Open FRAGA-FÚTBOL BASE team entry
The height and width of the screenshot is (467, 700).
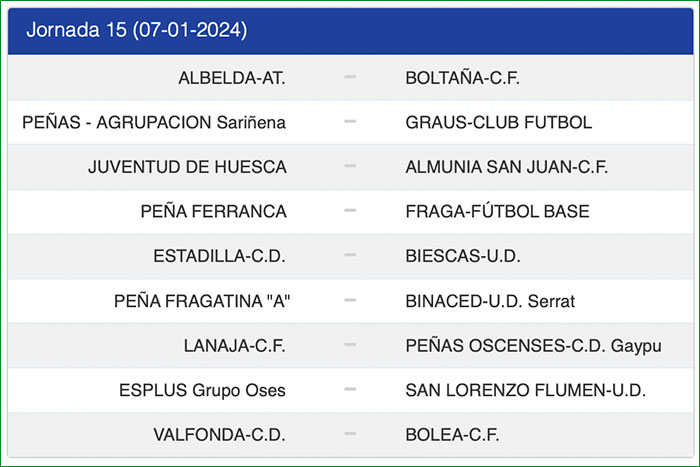point(497,212)
